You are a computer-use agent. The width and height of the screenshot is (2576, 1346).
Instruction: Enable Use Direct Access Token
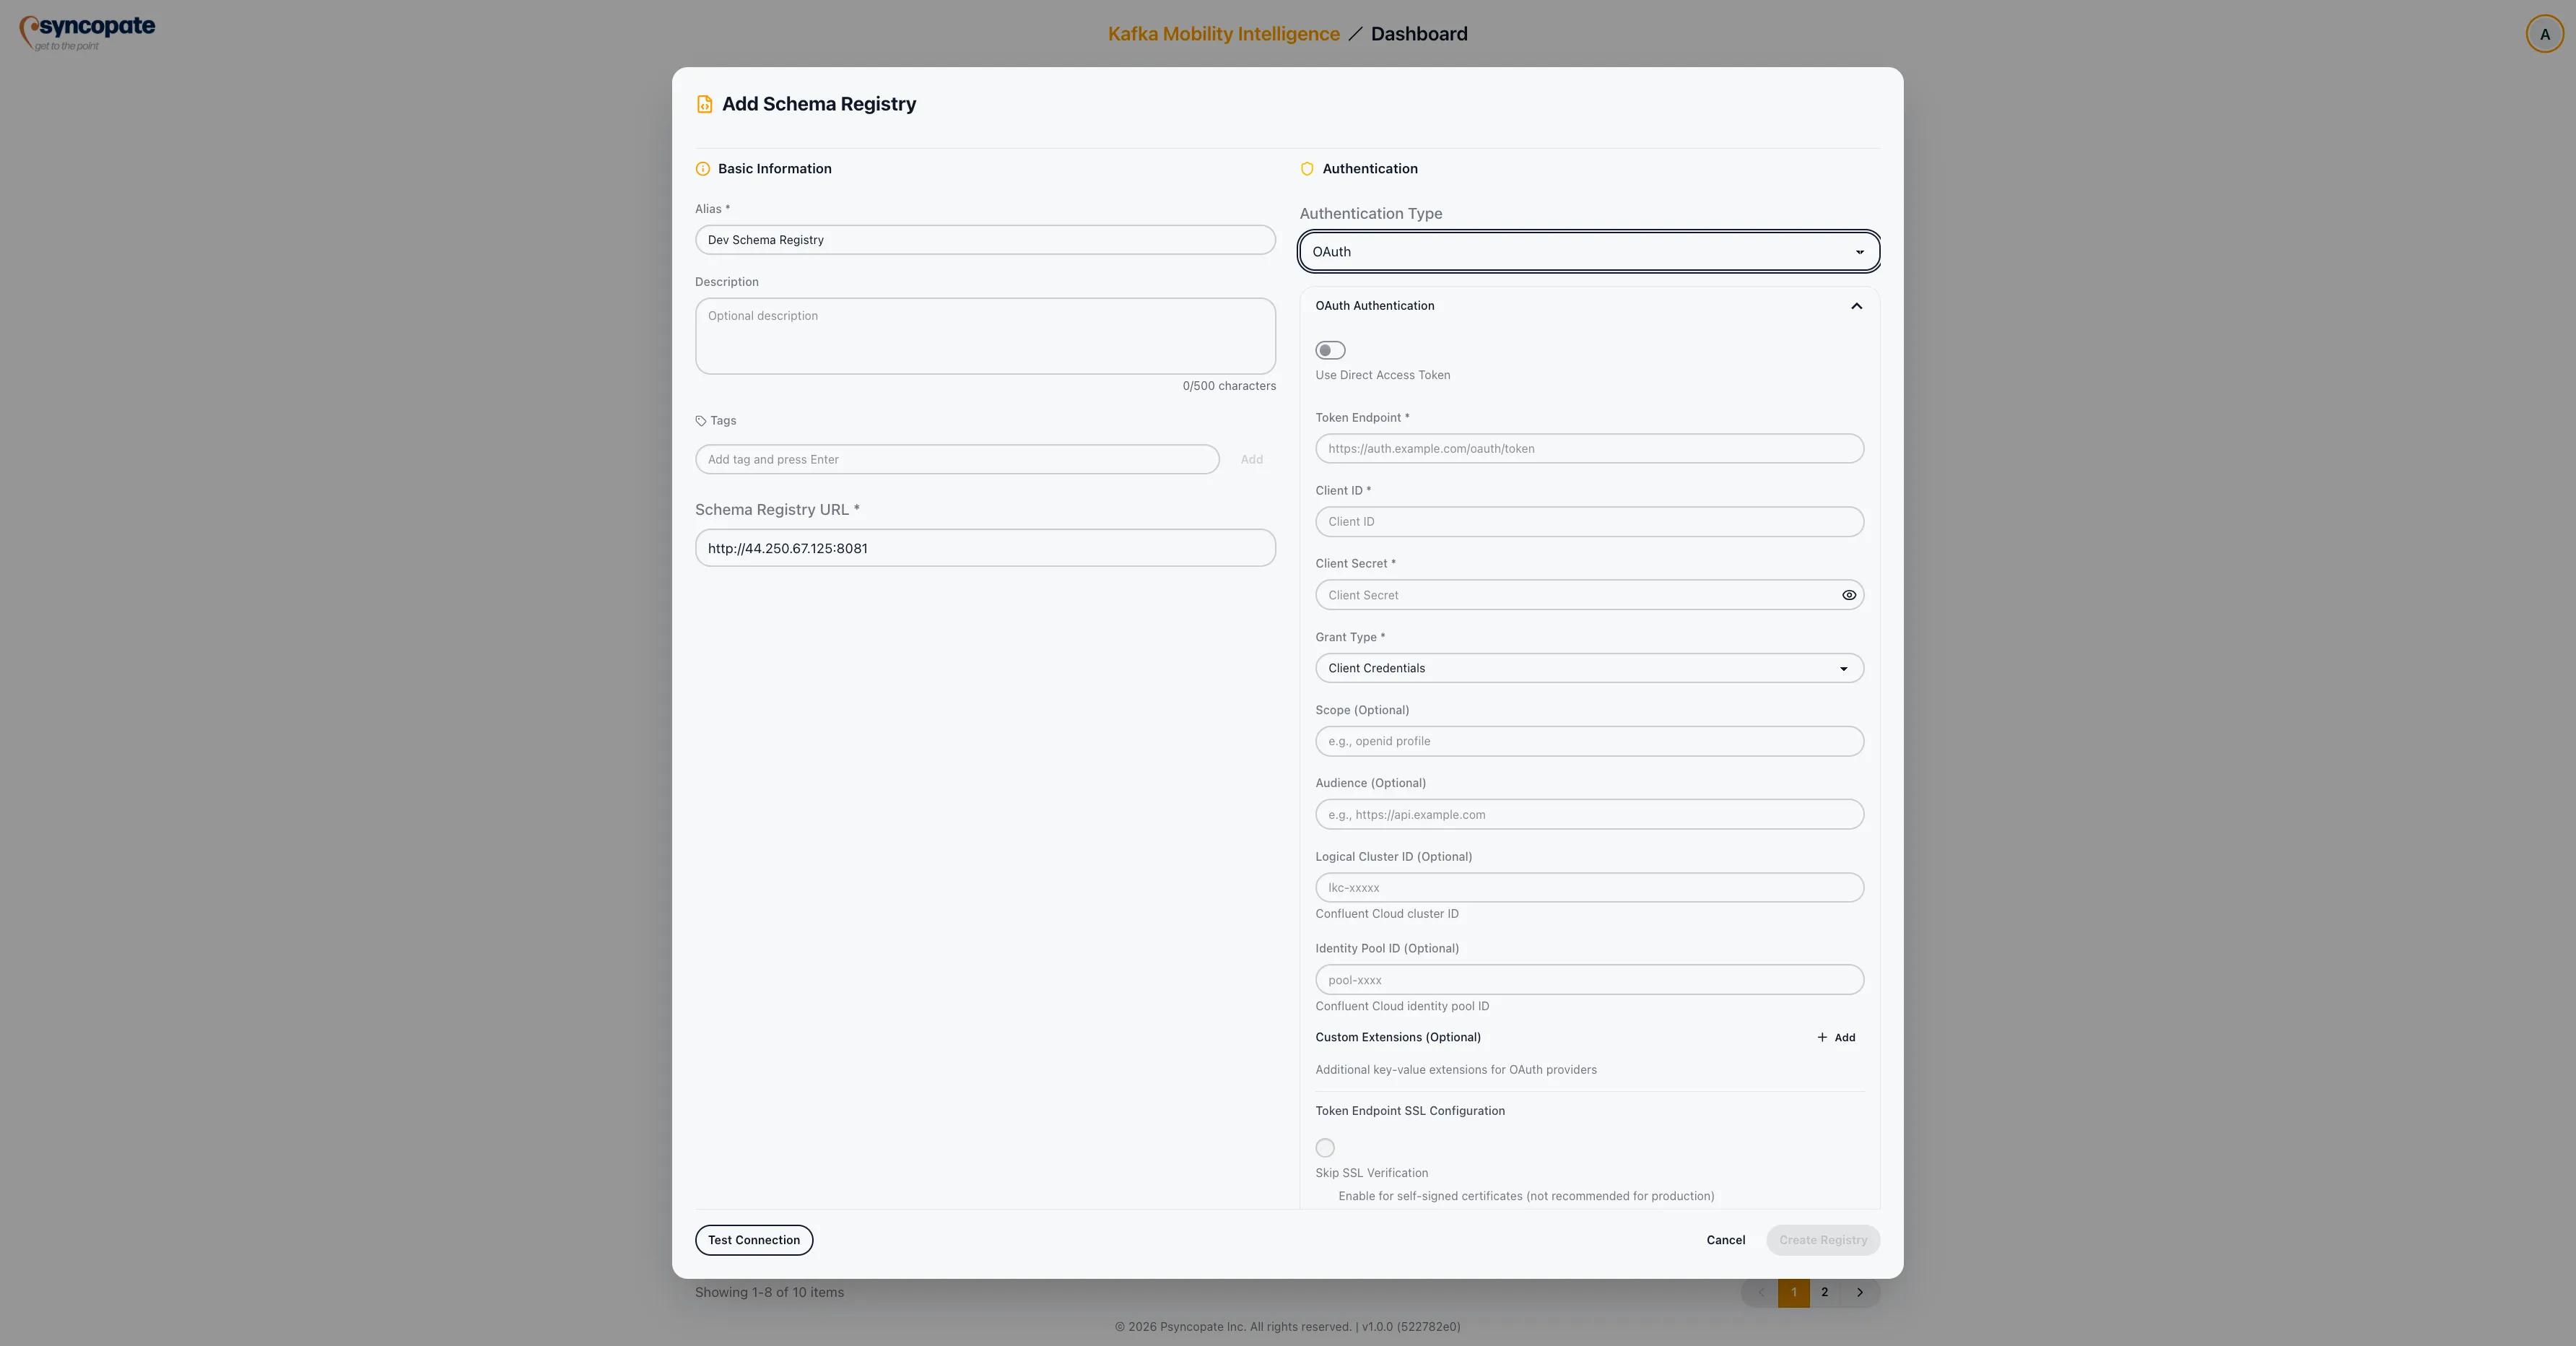click(x=1330, y=350)
